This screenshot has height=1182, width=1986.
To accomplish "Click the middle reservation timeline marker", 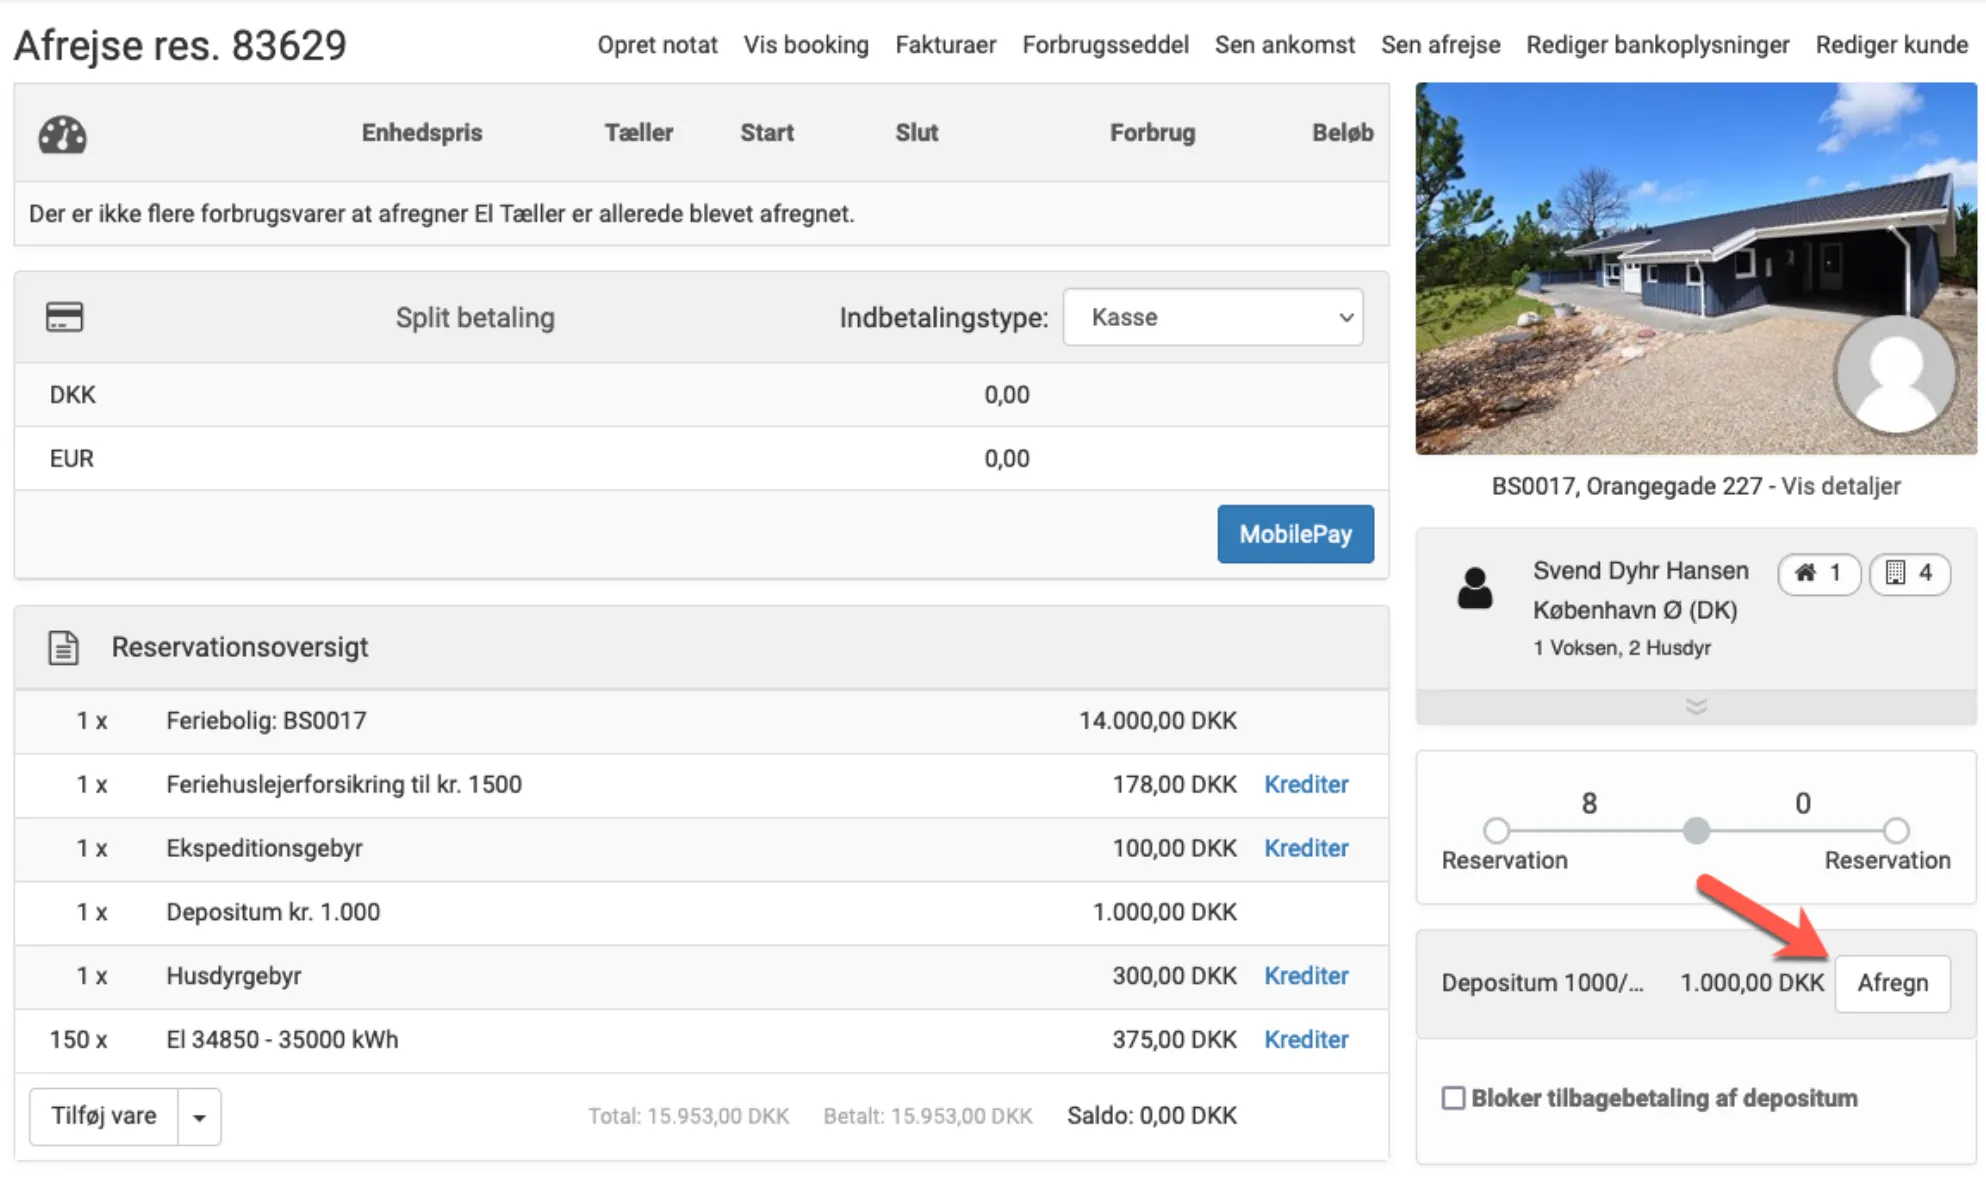I will (1695, 830).
